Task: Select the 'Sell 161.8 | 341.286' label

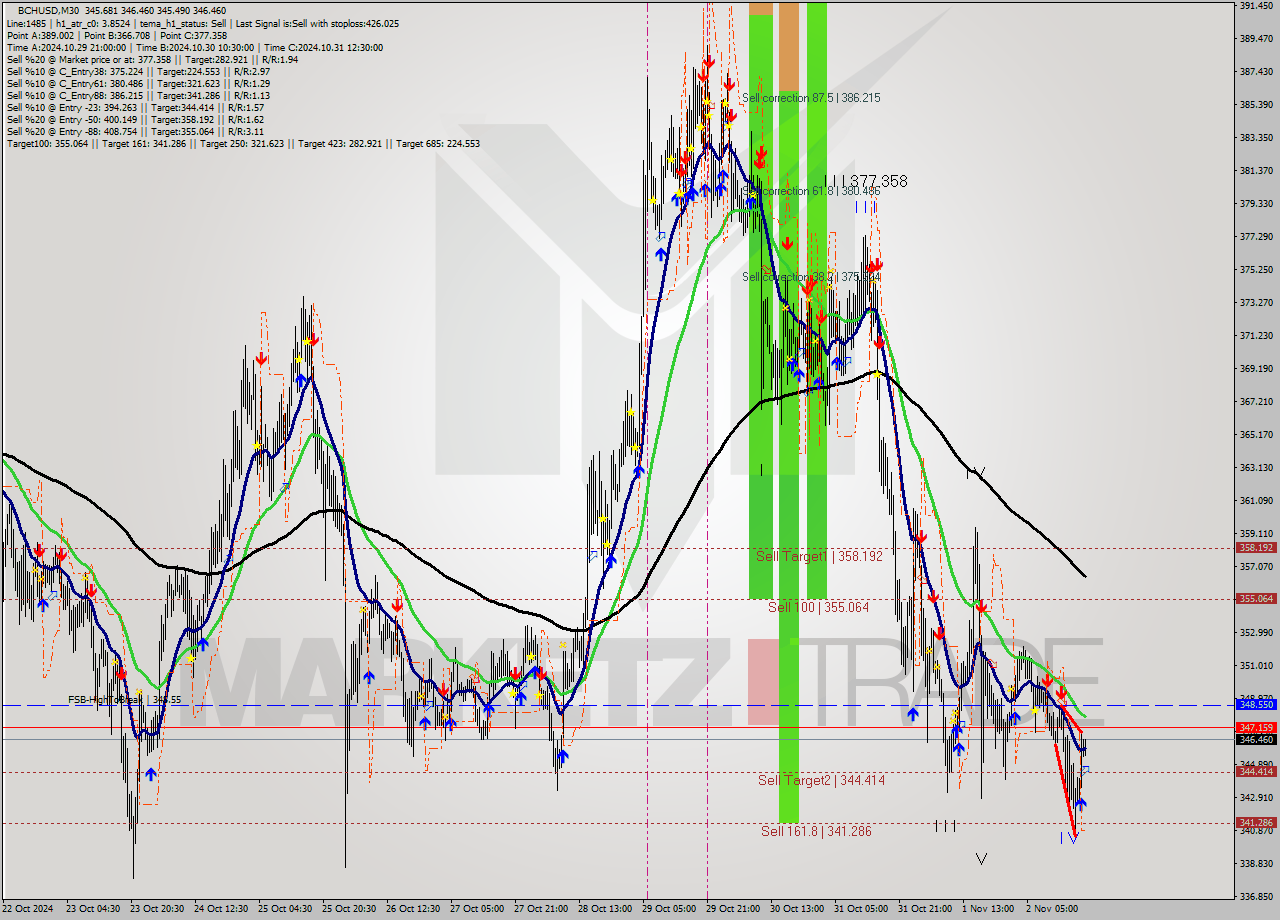Action: (x=816, y=831)
